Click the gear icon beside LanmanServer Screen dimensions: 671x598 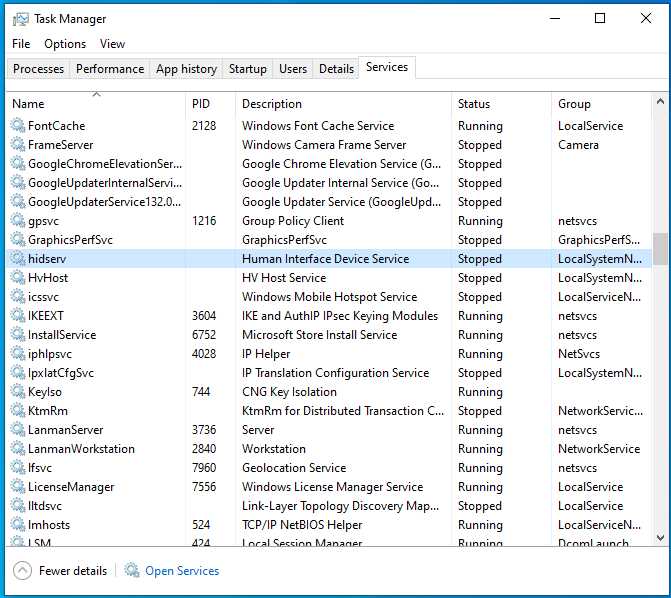tap(18, 429)
